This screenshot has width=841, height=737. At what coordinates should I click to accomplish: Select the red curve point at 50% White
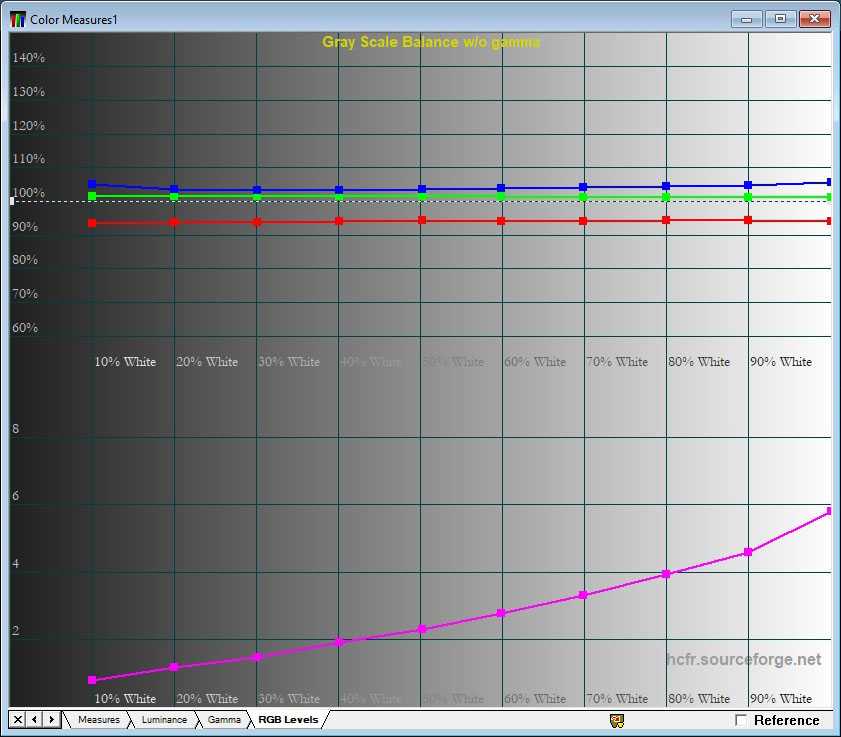(422, 220)
